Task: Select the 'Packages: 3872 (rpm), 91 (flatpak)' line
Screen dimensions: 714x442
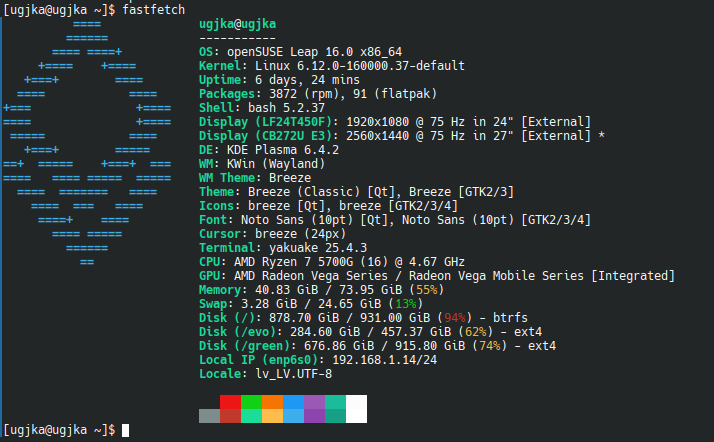Action: point(318,94)
